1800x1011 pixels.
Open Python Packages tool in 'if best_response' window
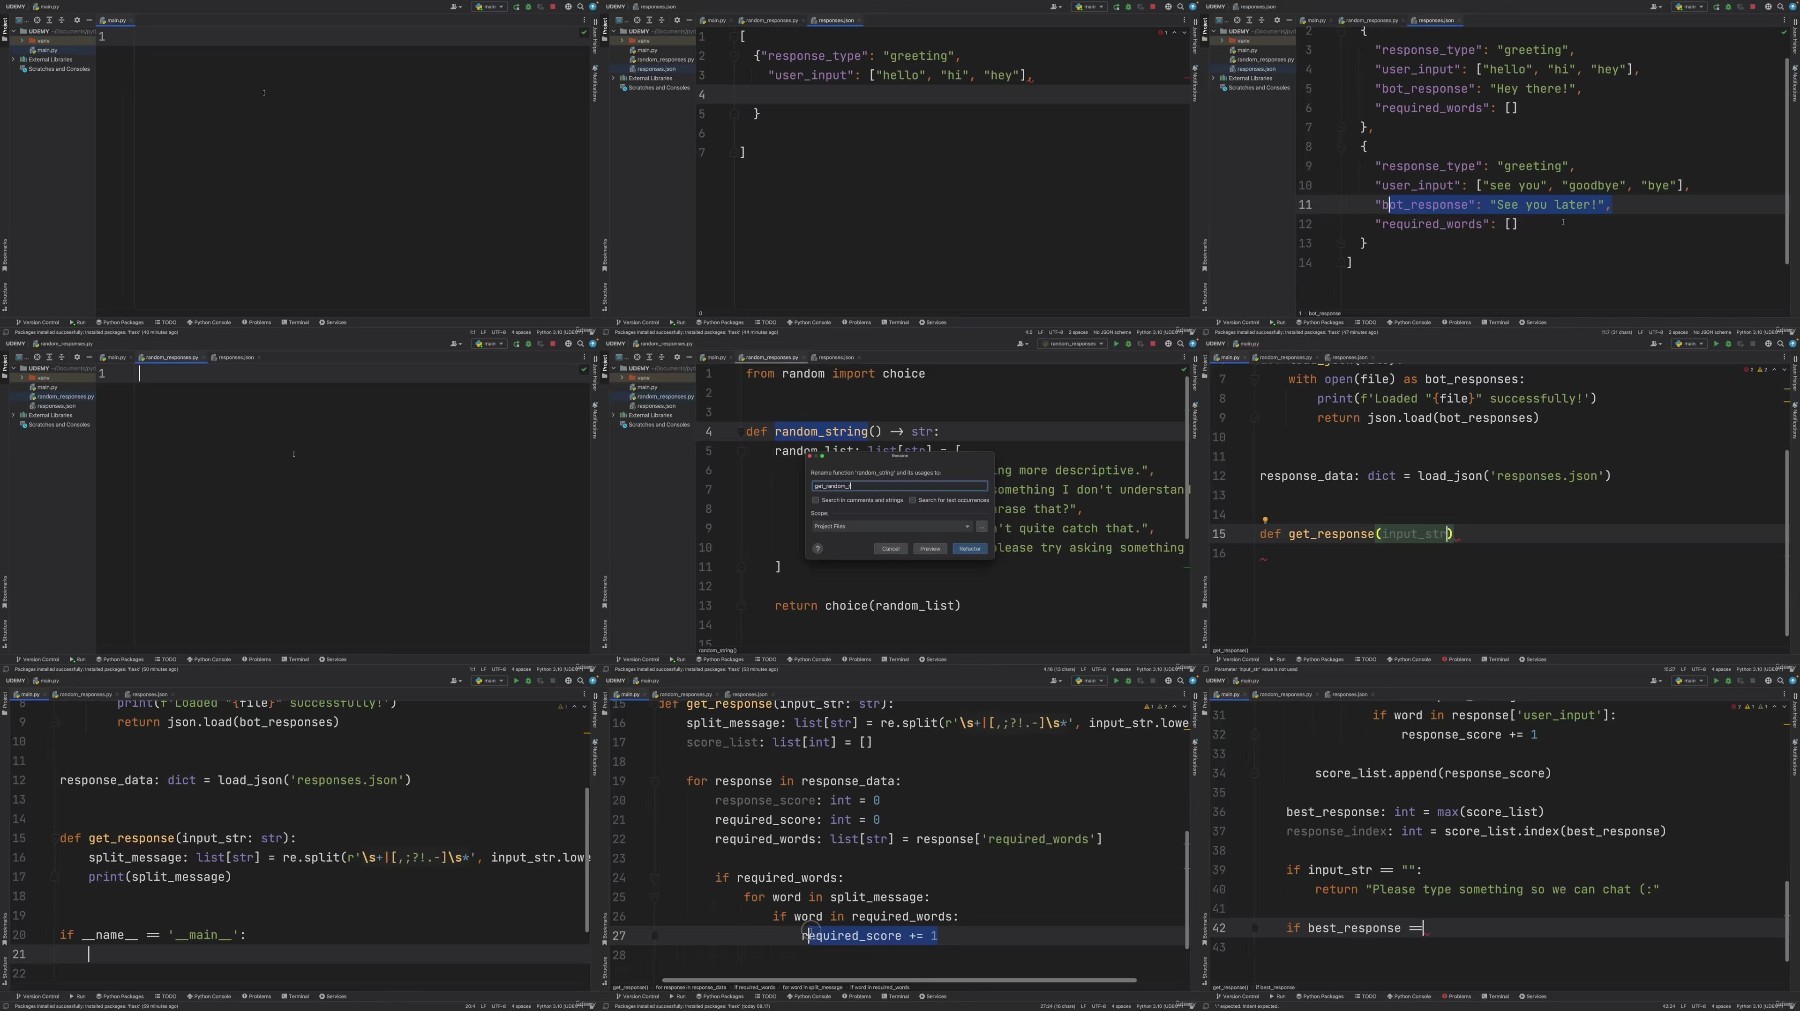click(1320, 996)
